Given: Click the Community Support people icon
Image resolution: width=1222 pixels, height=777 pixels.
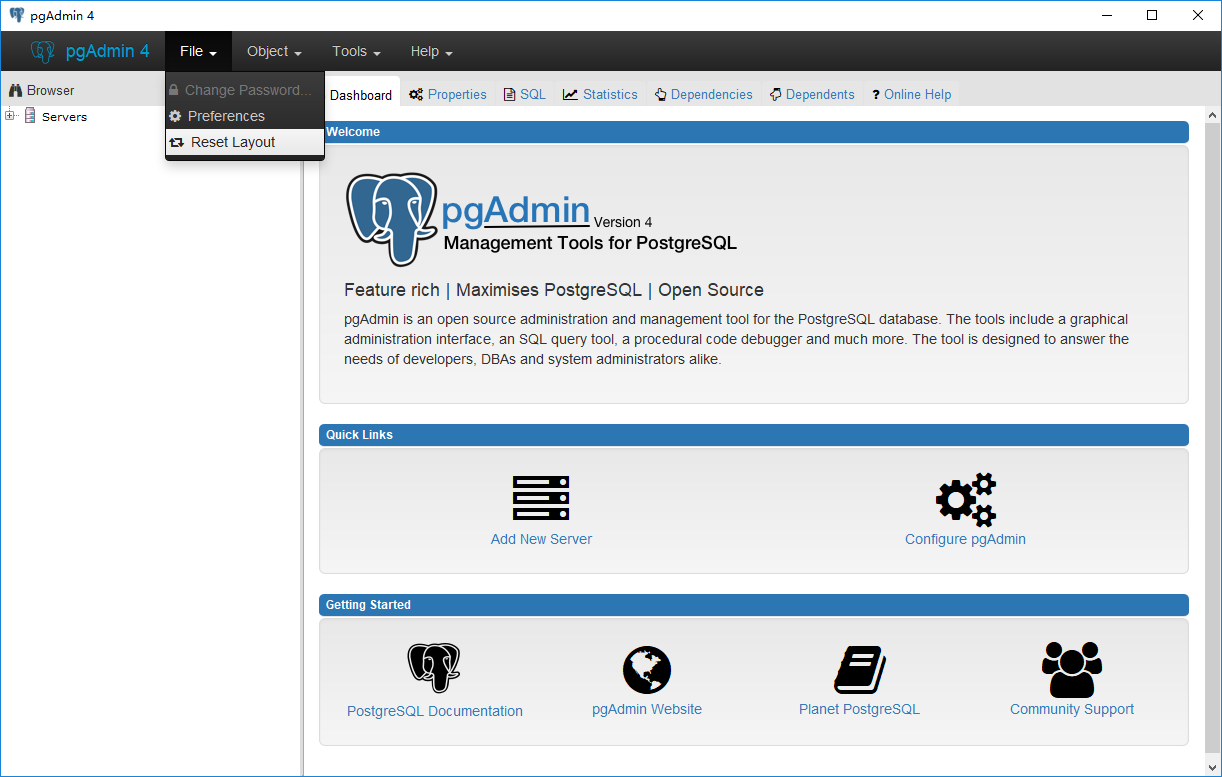Looking at the screenshot, I should tap(1071, 669).
